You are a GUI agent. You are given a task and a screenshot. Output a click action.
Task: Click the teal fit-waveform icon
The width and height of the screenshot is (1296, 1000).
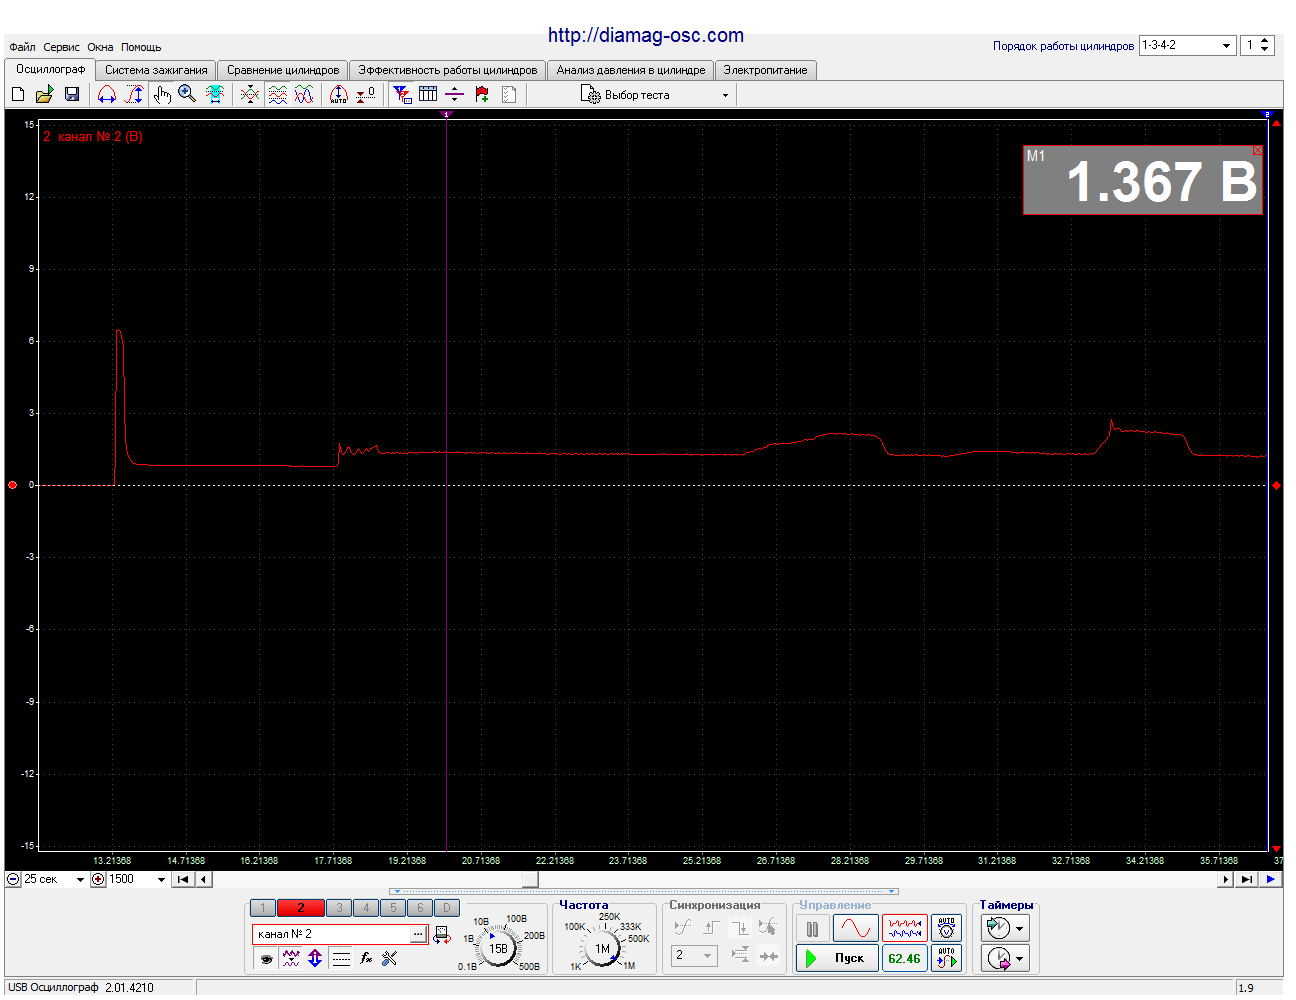(x=214, y=94)
